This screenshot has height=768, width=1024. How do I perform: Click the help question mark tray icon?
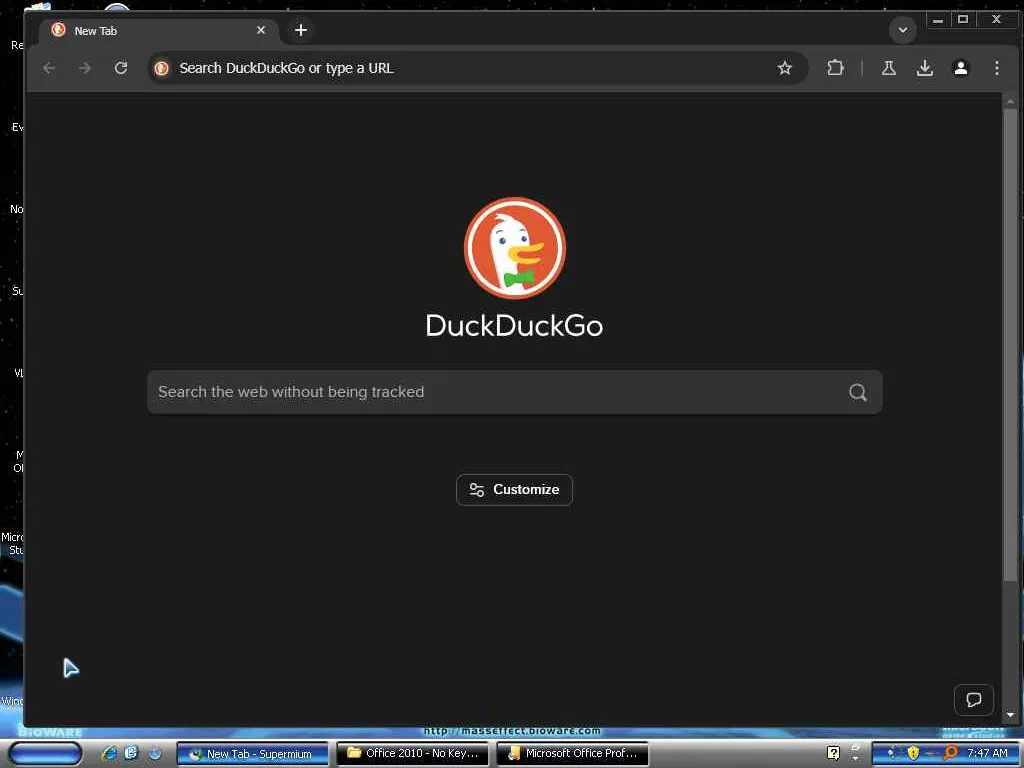click(x=833, y=754)
